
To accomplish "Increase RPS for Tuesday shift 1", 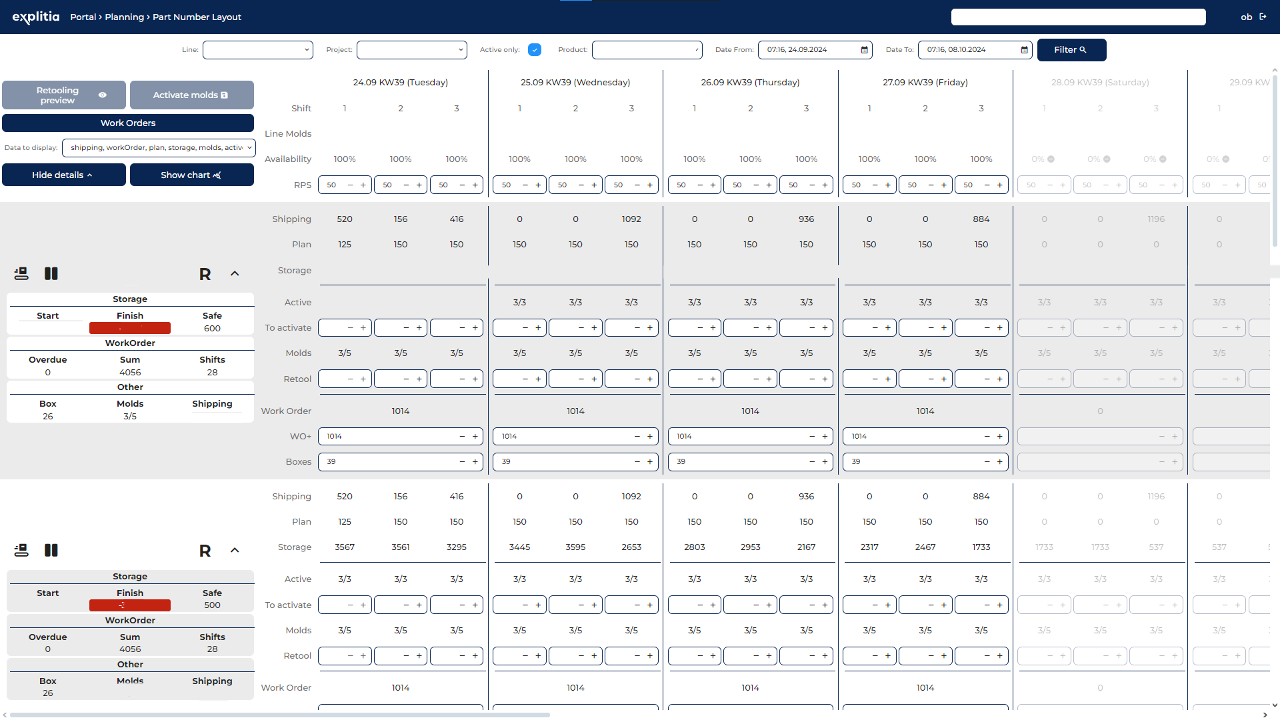I will click(363, 185).
